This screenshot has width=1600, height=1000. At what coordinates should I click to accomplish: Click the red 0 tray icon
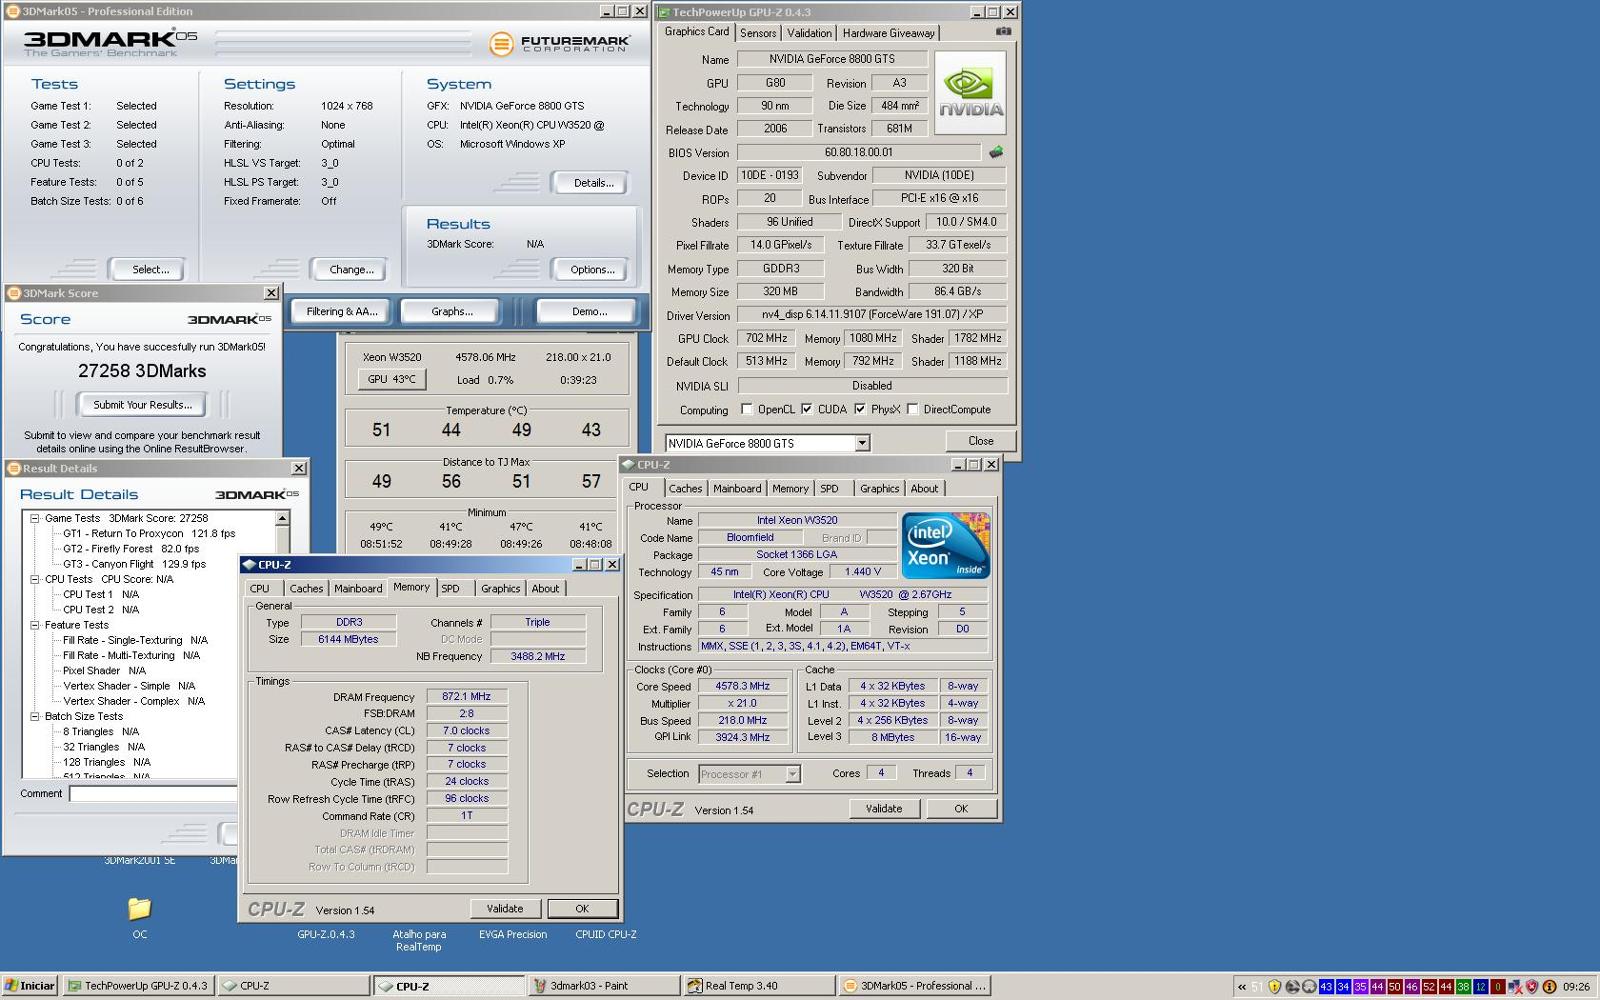tap(1497, 986)
